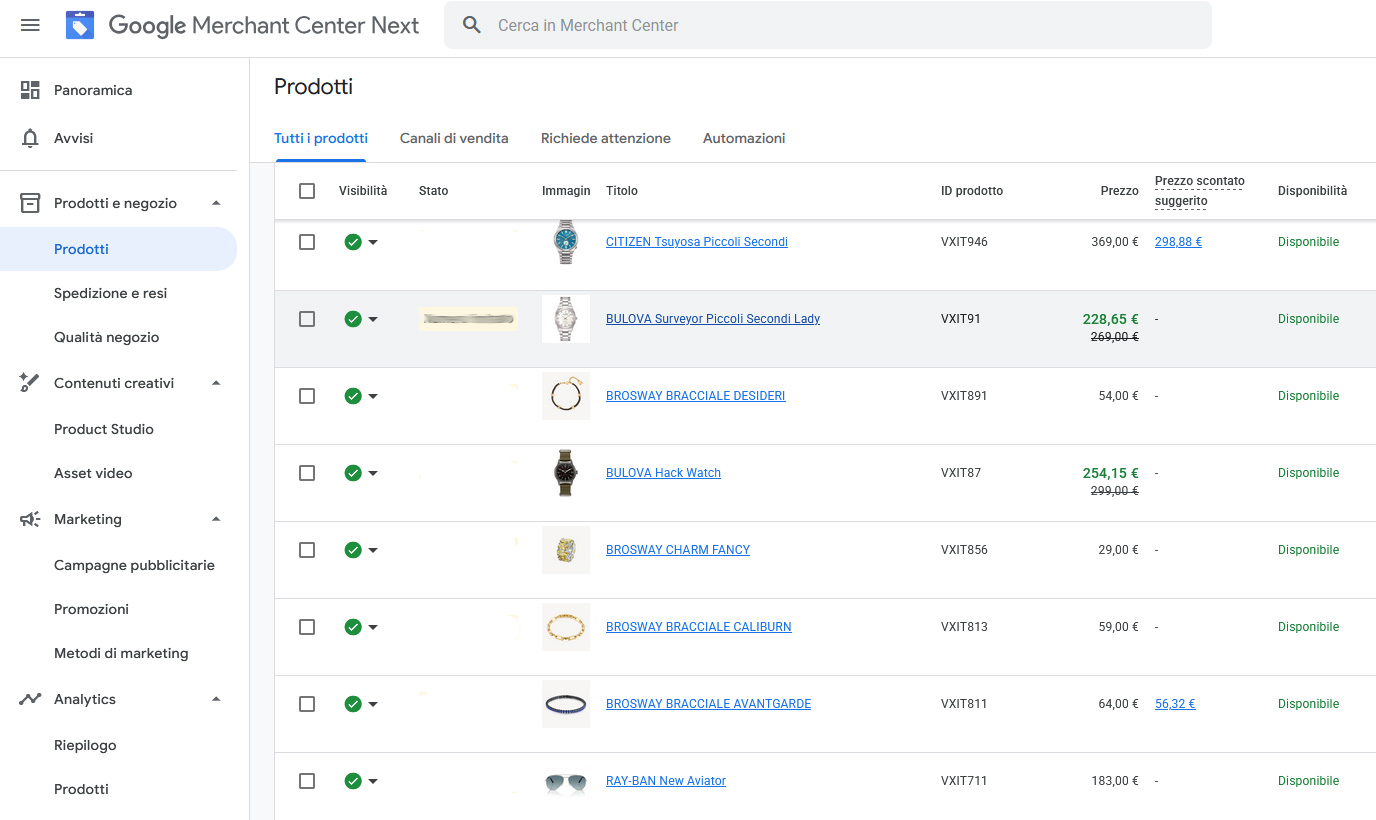This screenshot has height=820, width=1376.
Task: Click green visibility checkmark for RAY-BAN New Aviator
Action: point(353,781)
